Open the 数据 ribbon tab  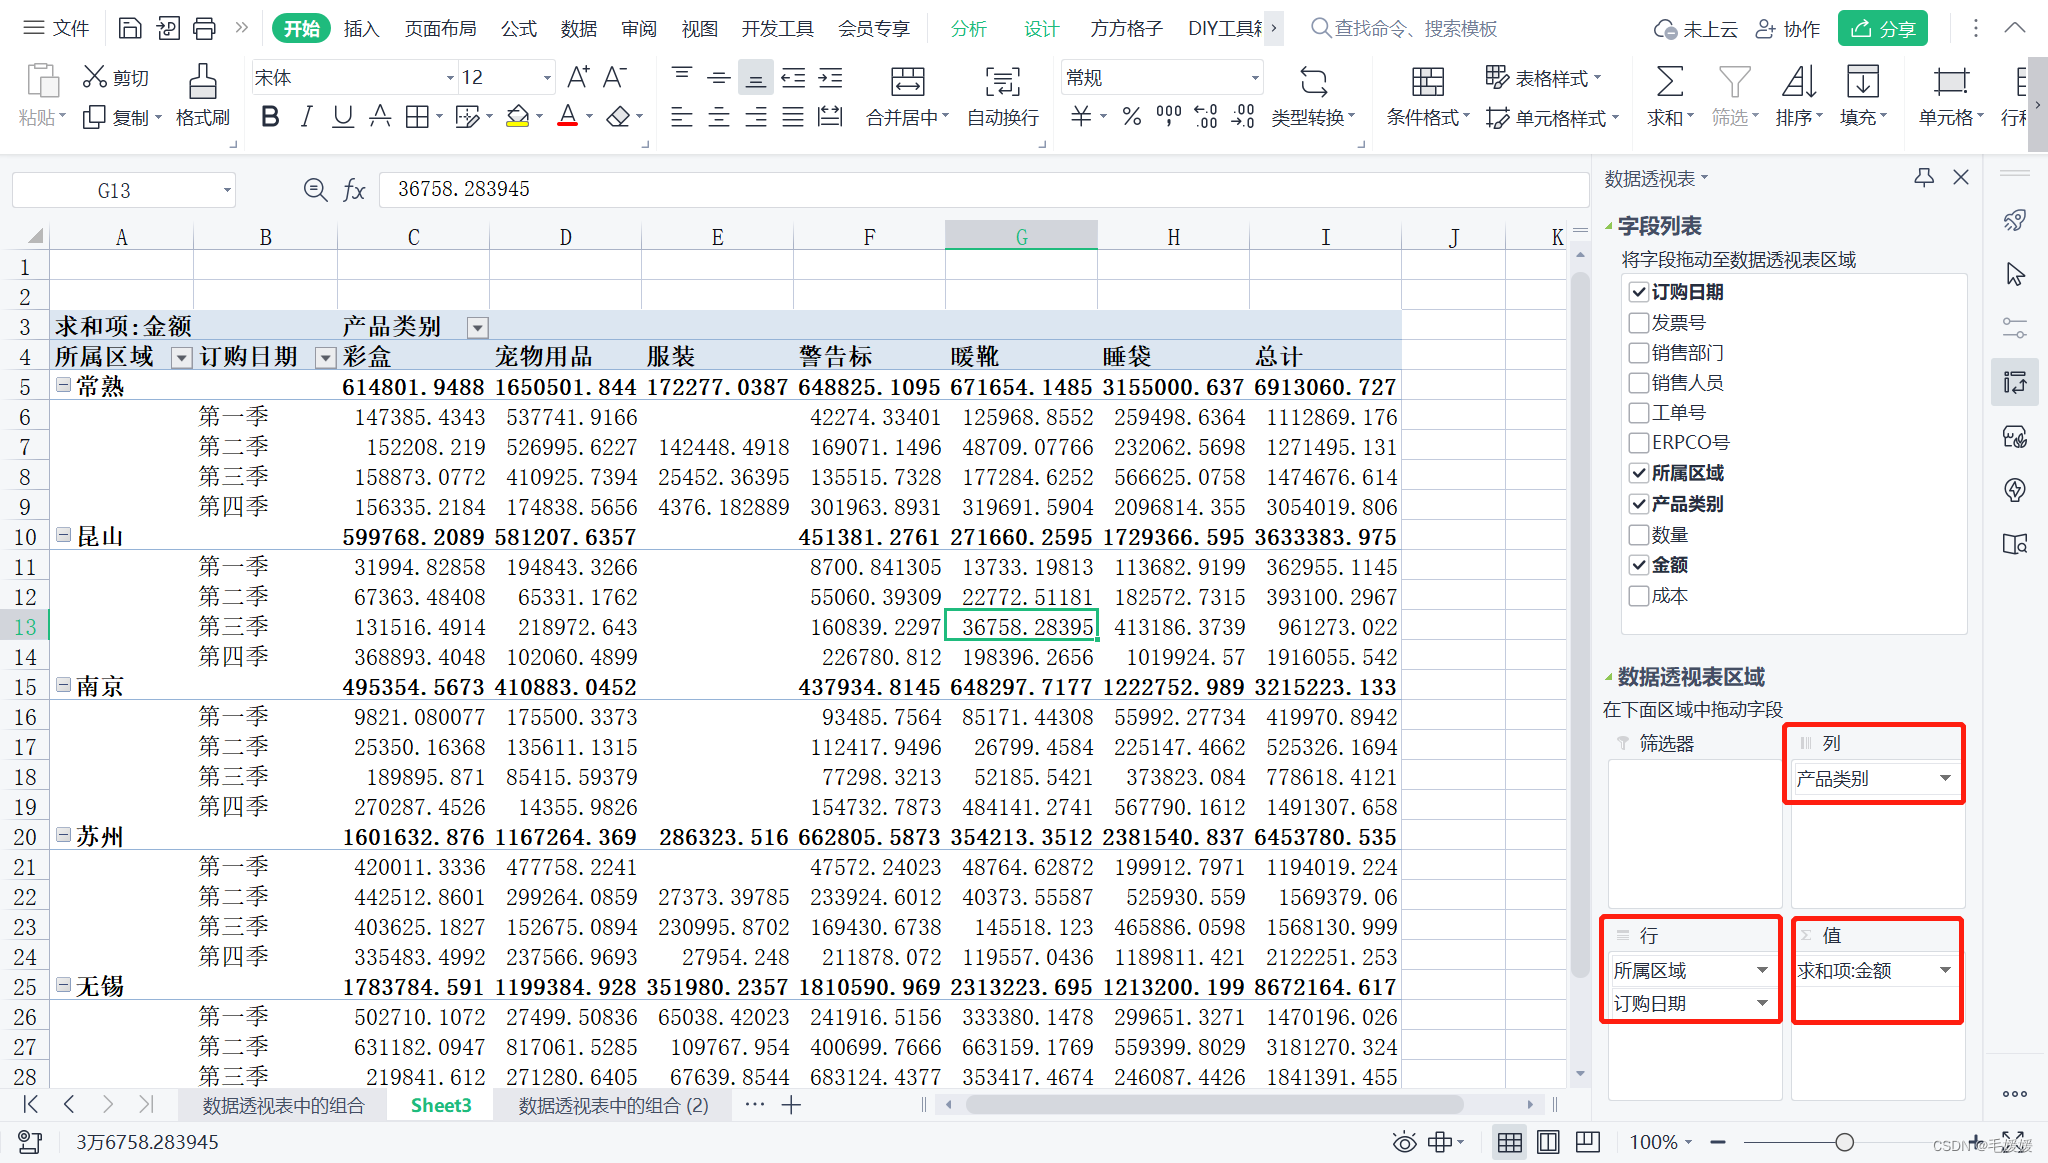point(579,29)
